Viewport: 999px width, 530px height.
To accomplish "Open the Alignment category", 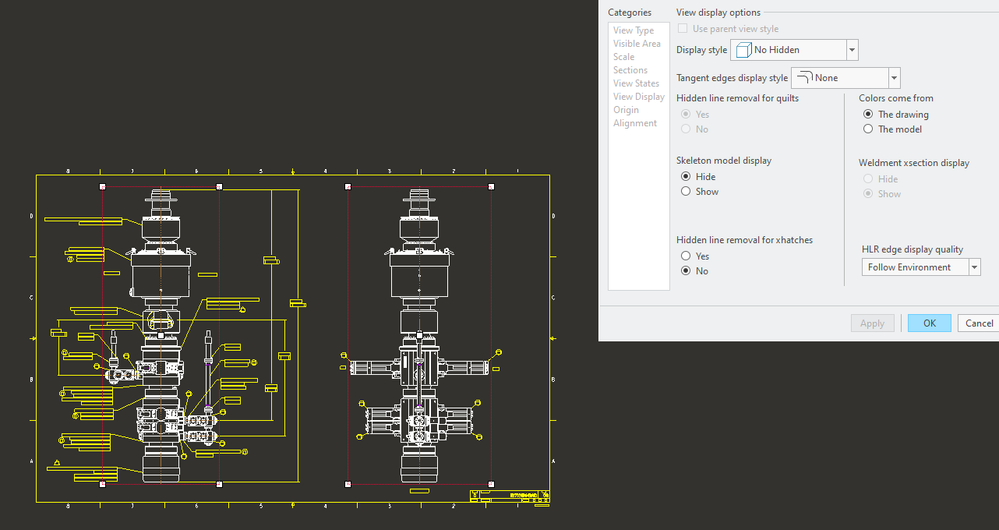I will pyautogui.click(x=635, y=123).
